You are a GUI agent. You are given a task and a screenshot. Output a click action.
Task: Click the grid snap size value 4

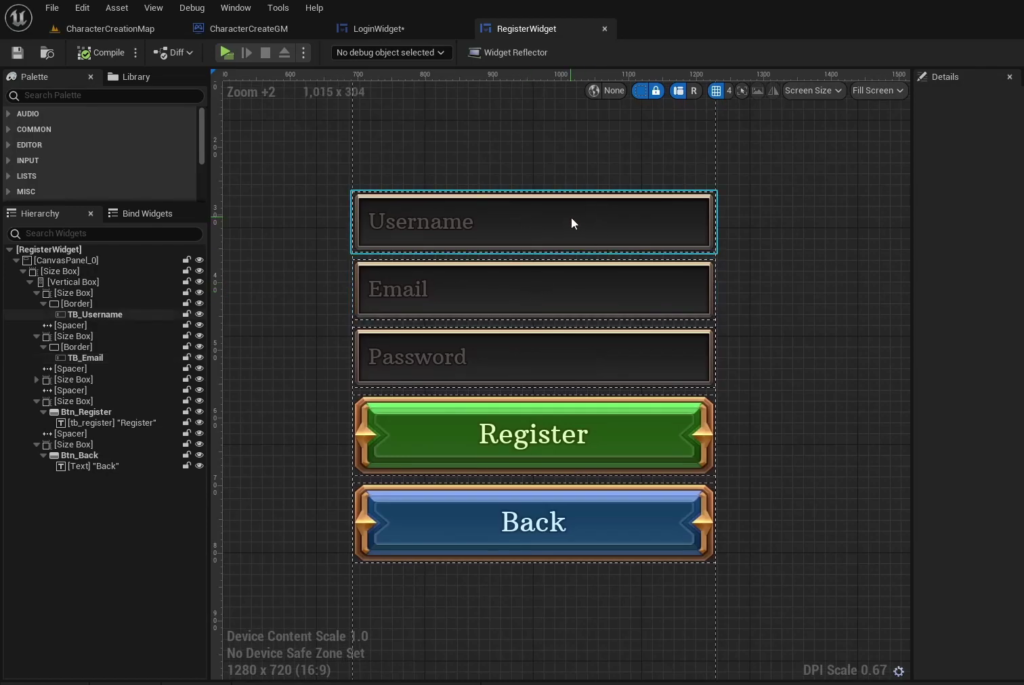coord(729,91)
